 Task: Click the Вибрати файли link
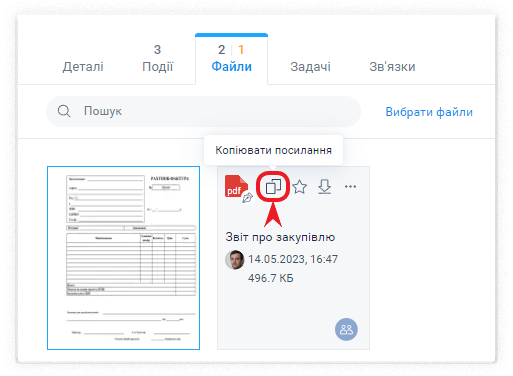point(429,112)
